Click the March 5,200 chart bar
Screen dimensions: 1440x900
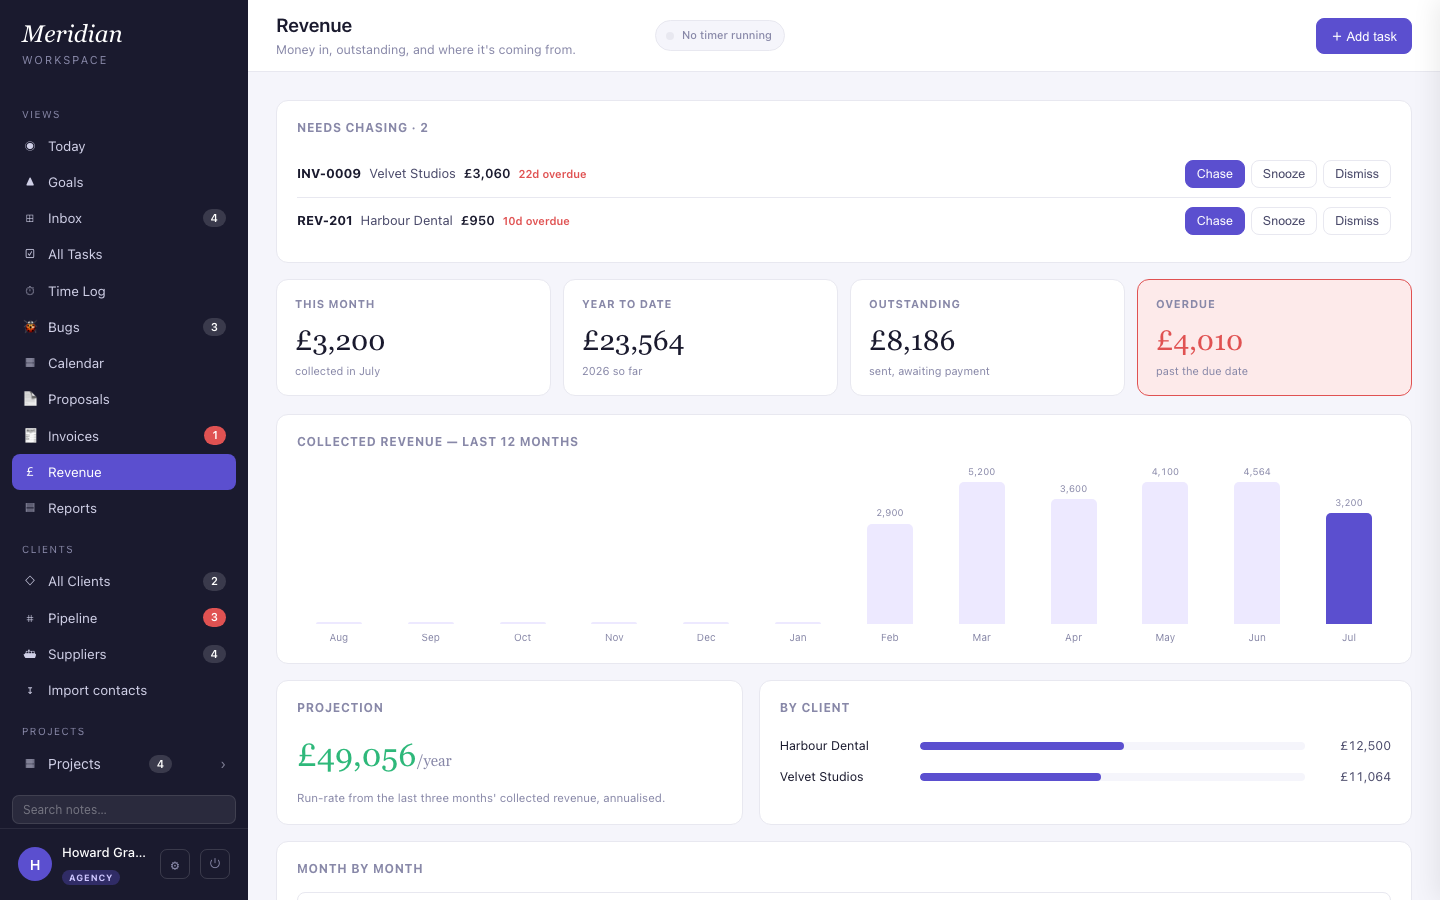click(x=982, y=553)
